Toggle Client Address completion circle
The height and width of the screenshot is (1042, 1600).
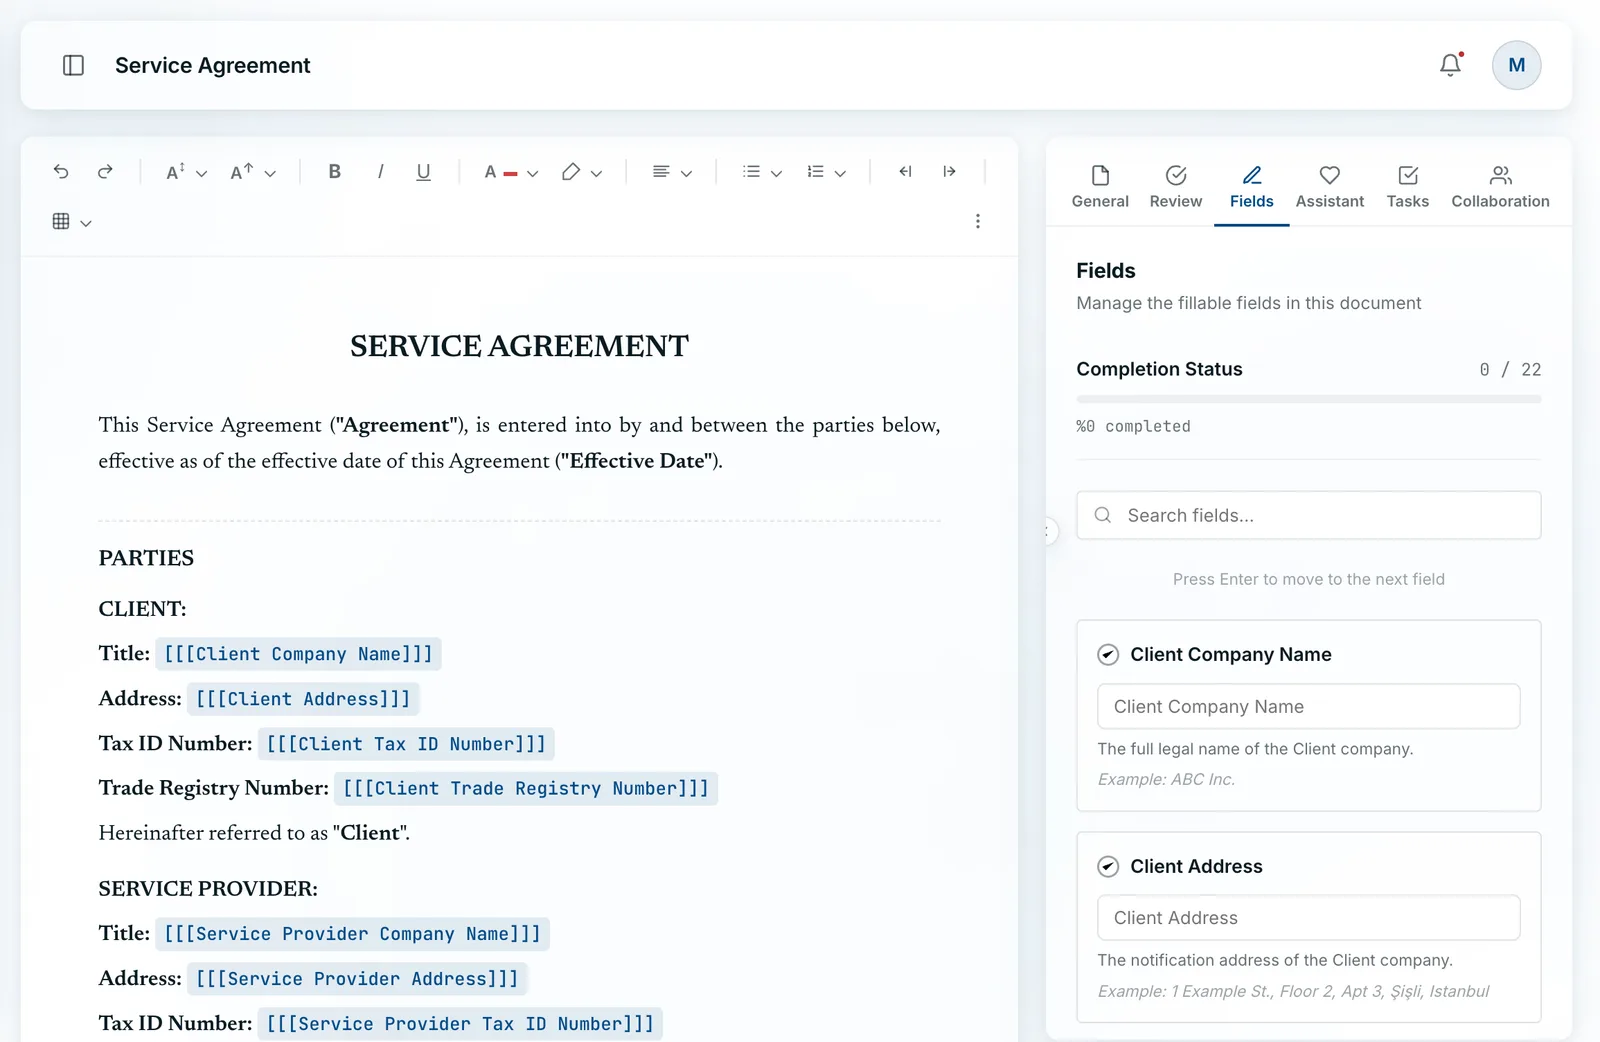(x=1108, y=867)
